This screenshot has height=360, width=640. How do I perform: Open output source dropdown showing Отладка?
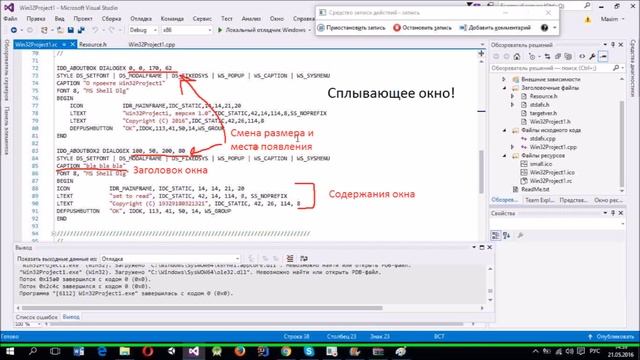(x=170, y=259)
